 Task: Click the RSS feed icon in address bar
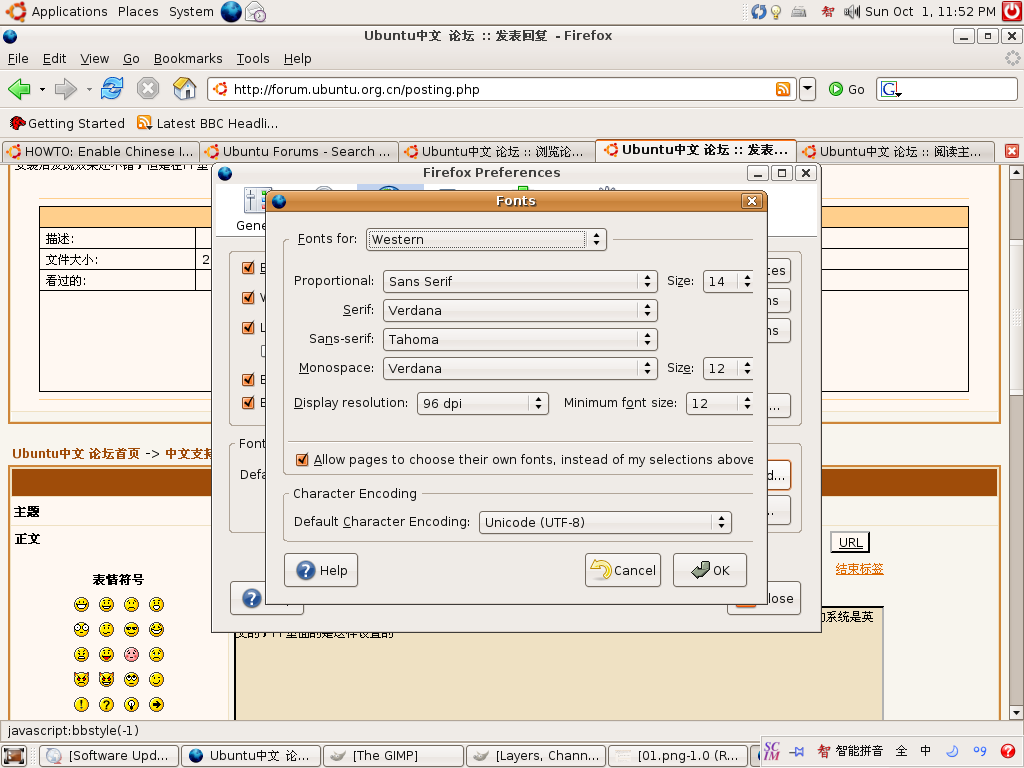pos(782,89)
